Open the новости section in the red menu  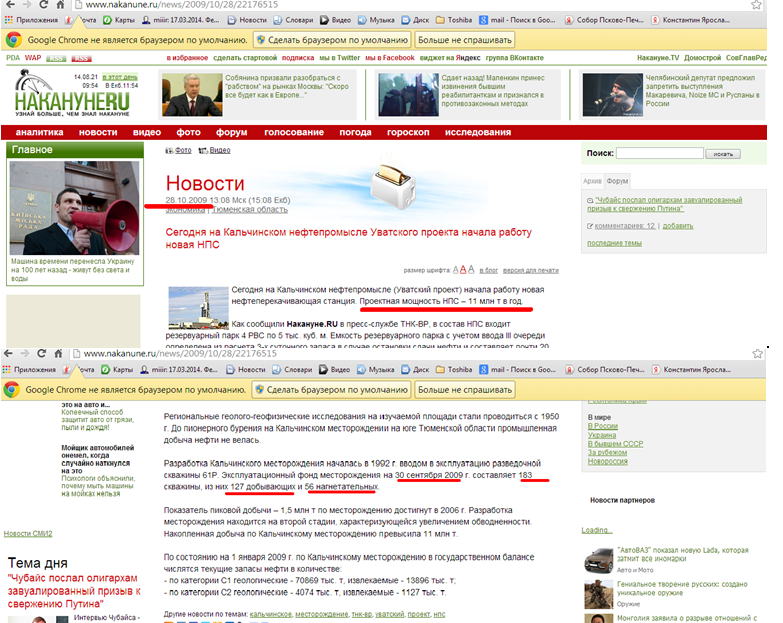[x=98, y=132]
